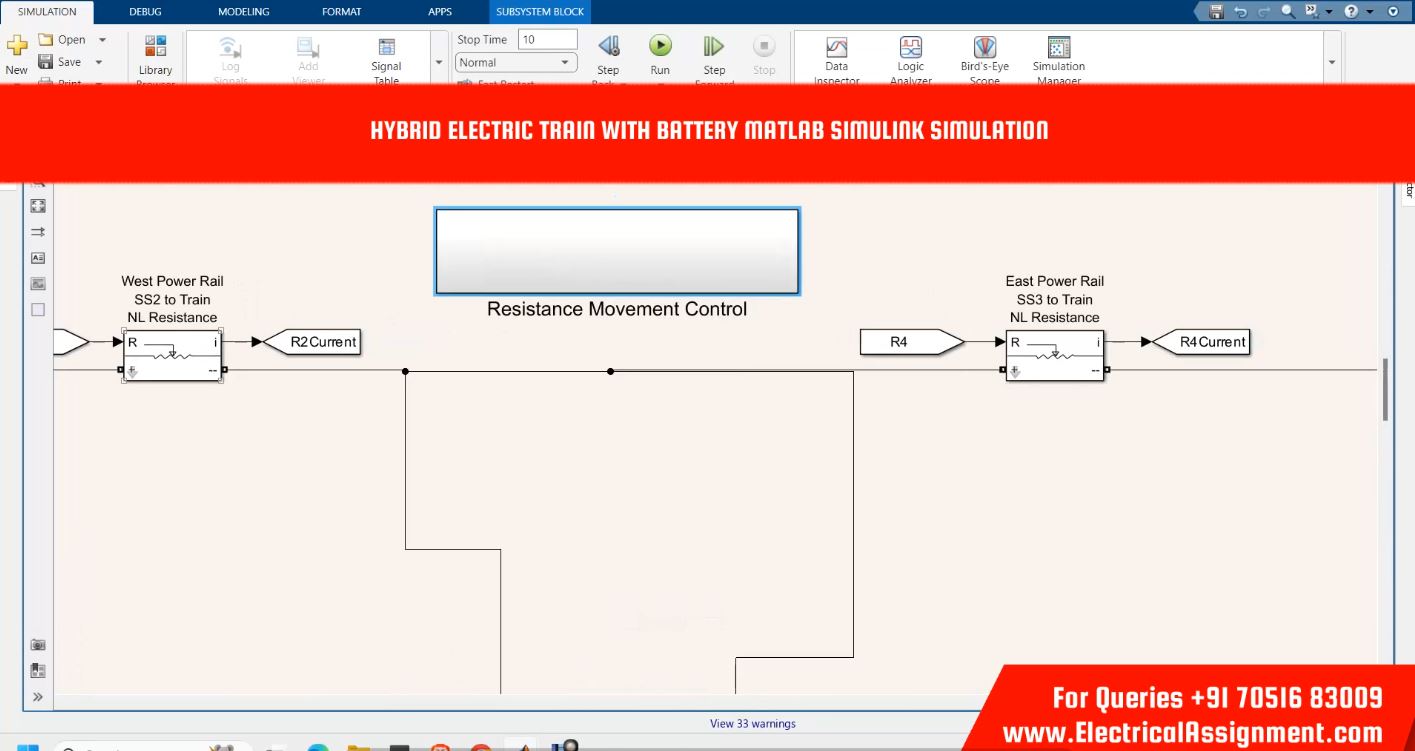
Task: Switch to the APPS tab
Action: (440, 12)
